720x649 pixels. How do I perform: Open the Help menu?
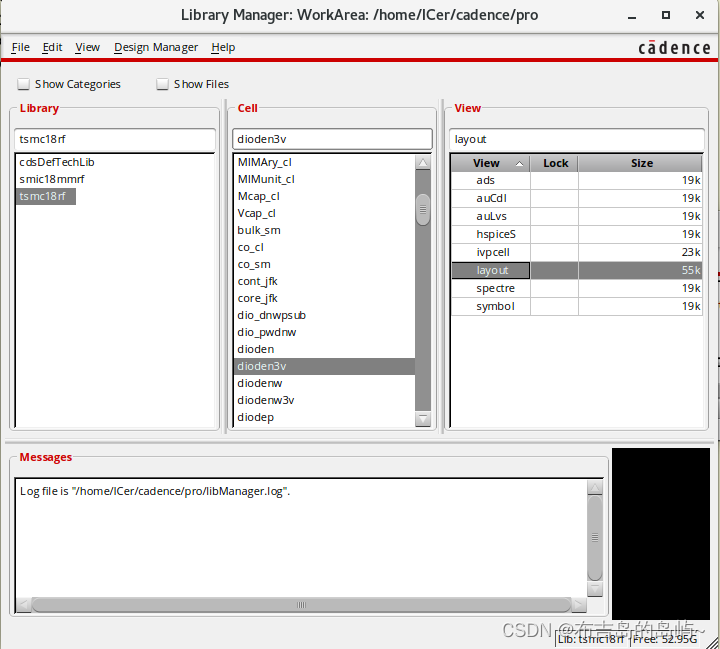[x=223, y=47]
